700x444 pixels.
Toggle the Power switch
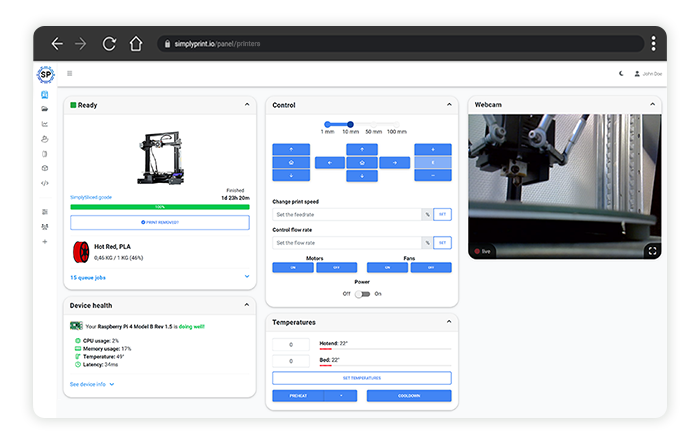(x=362, y=293)
